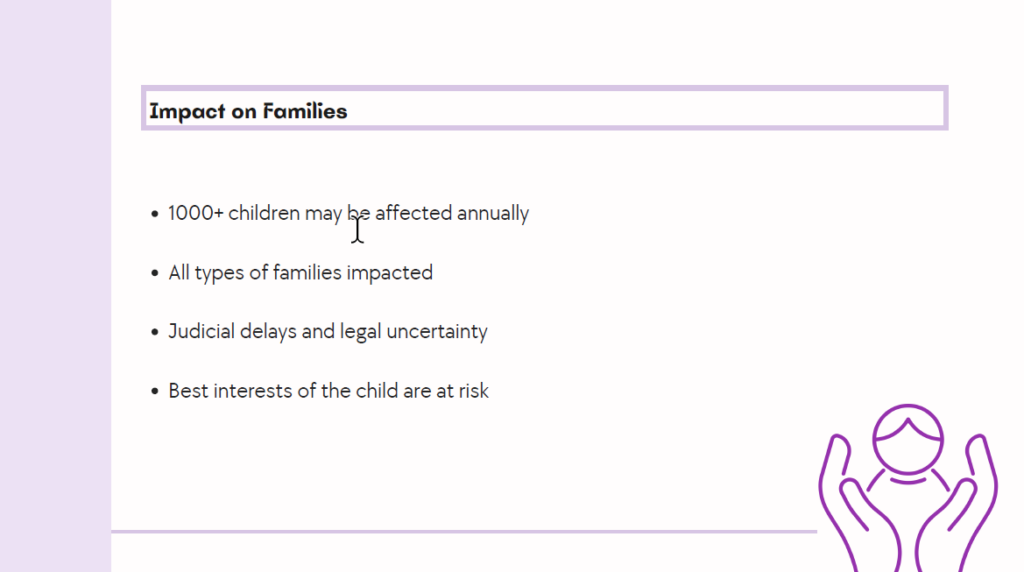The image size is (1024, 572).
Task: Click the child-in-hands illustration
Action: (908, 488)
